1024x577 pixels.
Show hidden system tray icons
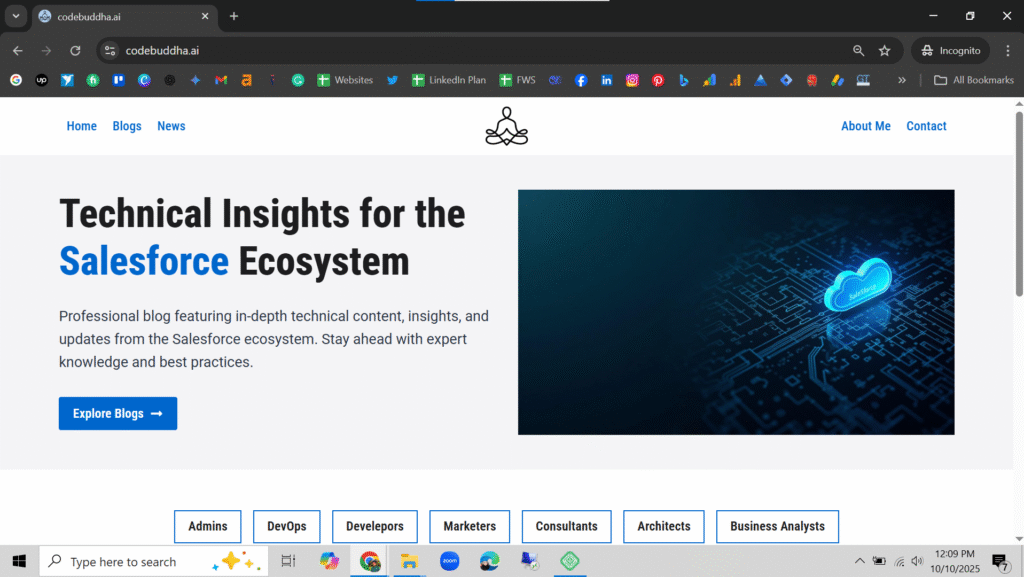pos(859,561)
